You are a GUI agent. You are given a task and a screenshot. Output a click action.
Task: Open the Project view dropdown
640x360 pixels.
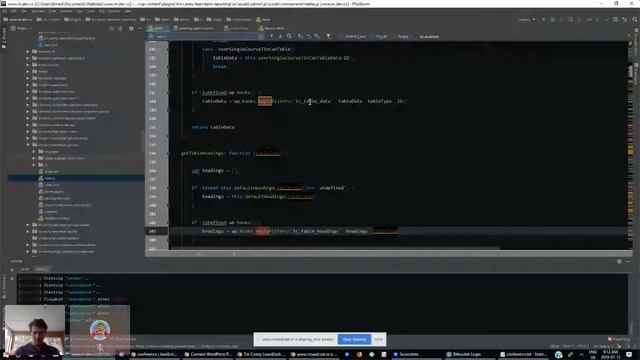22,29
